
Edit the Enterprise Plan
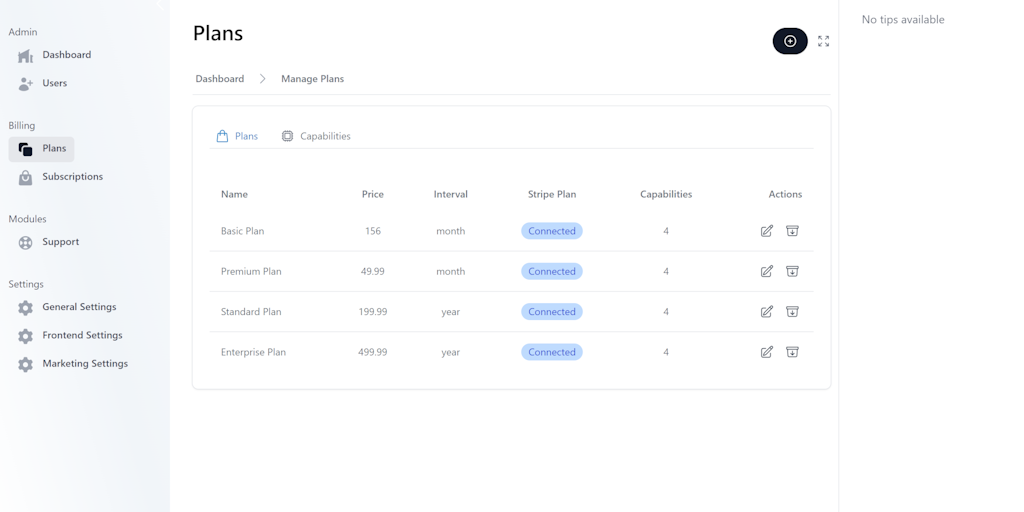(x=766, y=352)
